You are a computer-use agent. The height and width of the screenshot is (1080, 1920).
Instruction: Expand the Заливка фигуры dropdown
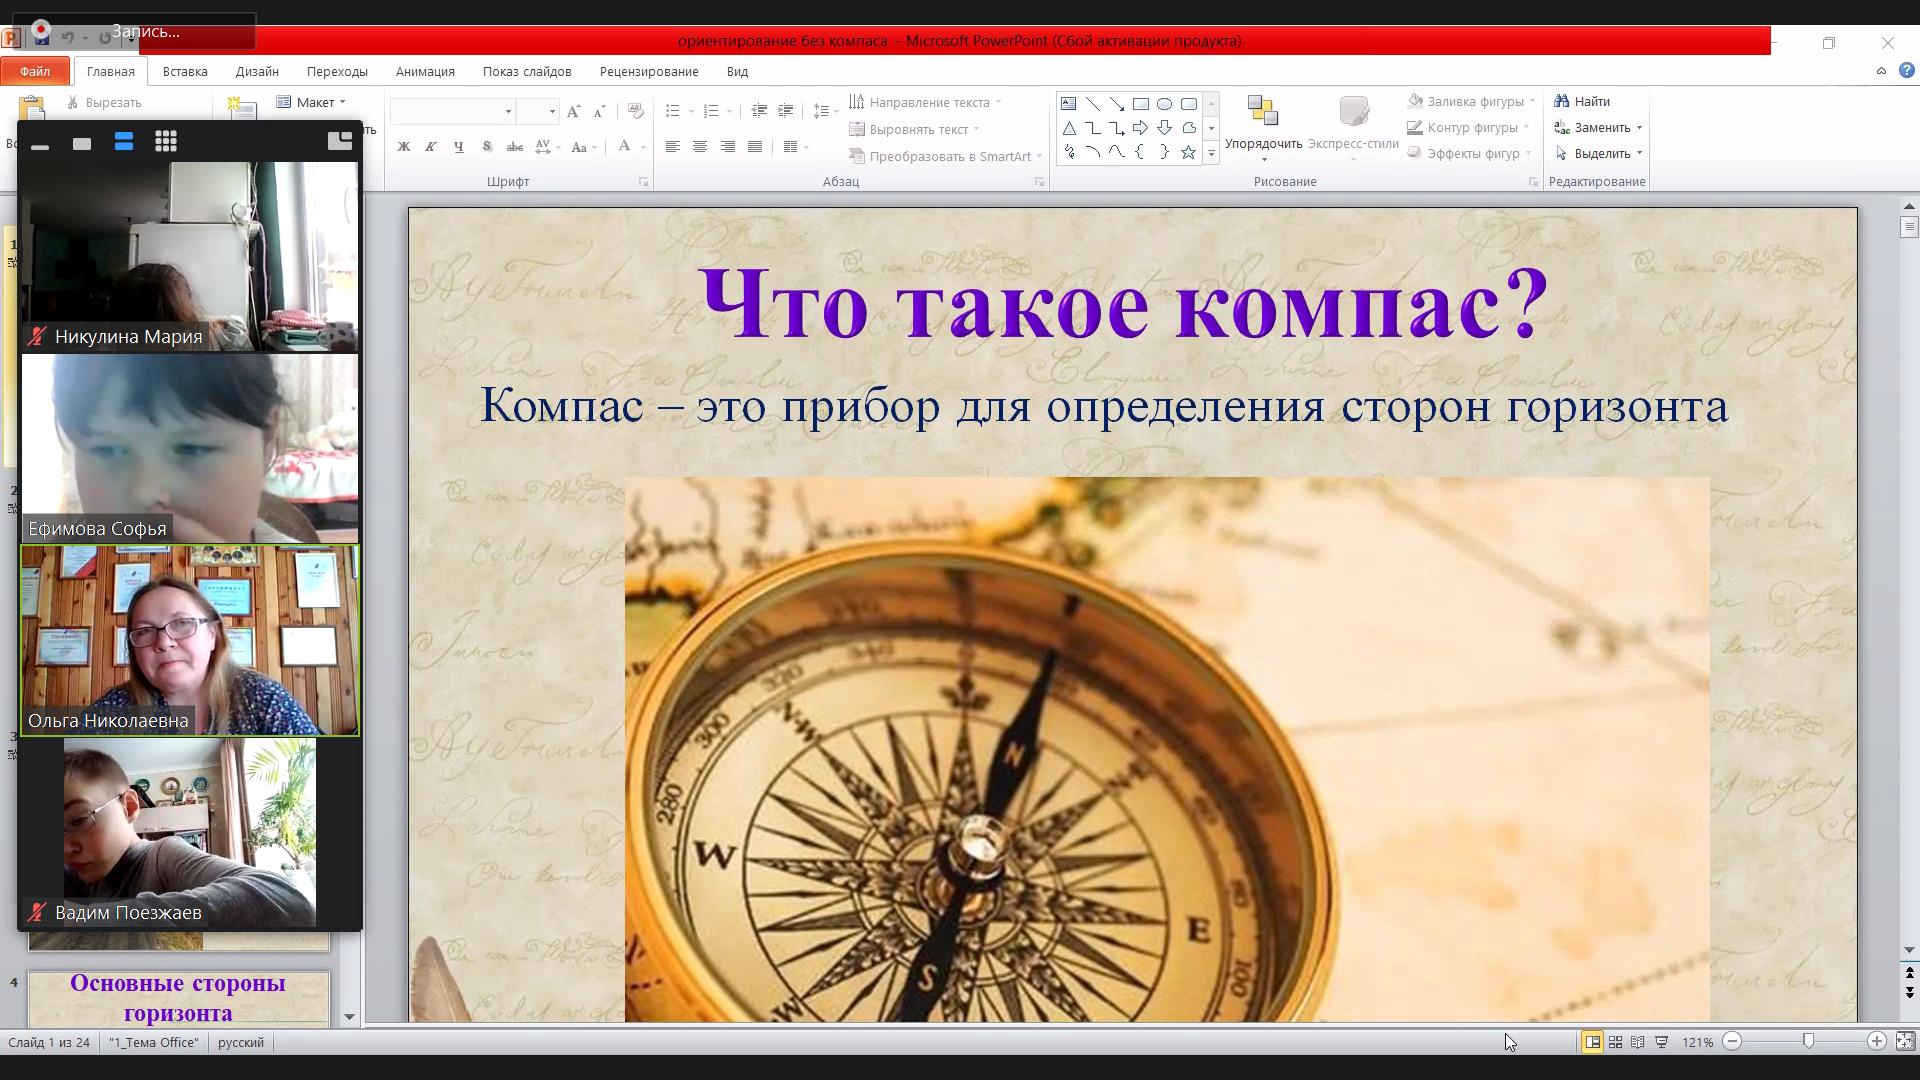point(1532,101)
